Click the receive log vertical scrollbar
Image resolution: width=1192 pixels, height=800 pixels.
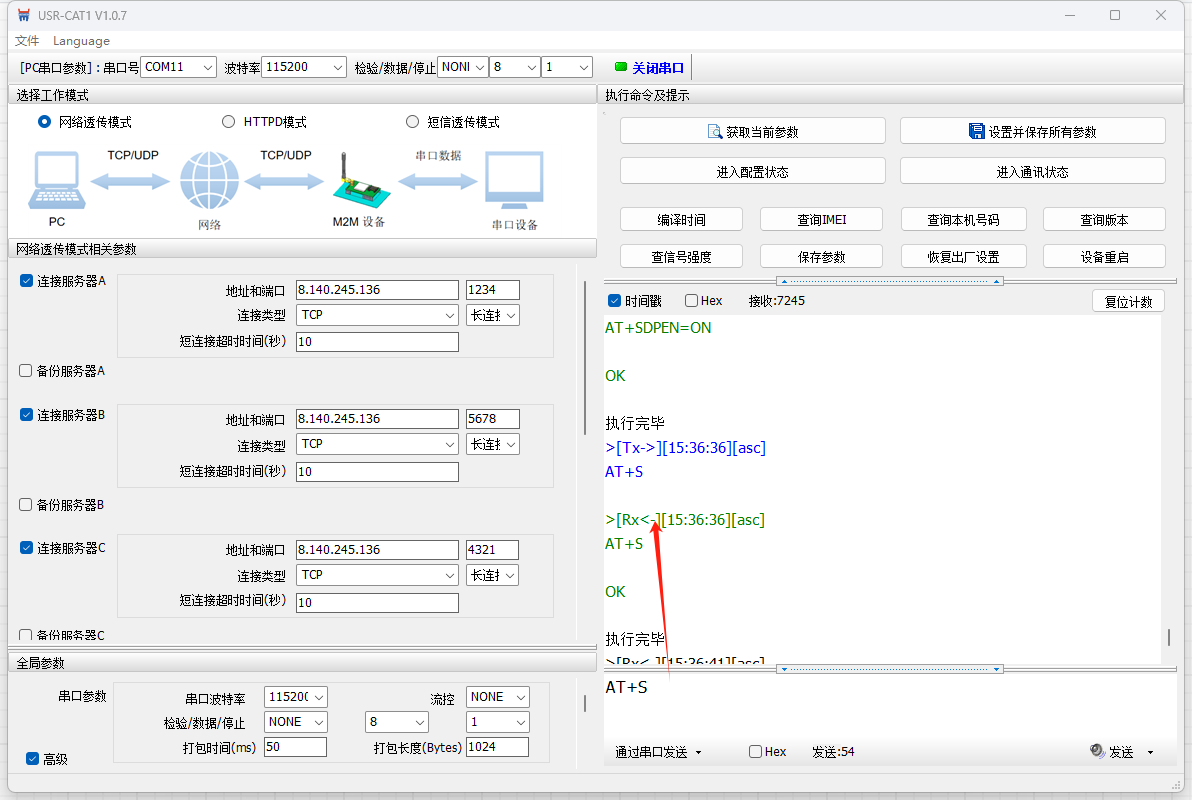pyautogui.click(x=1167, y=637)
